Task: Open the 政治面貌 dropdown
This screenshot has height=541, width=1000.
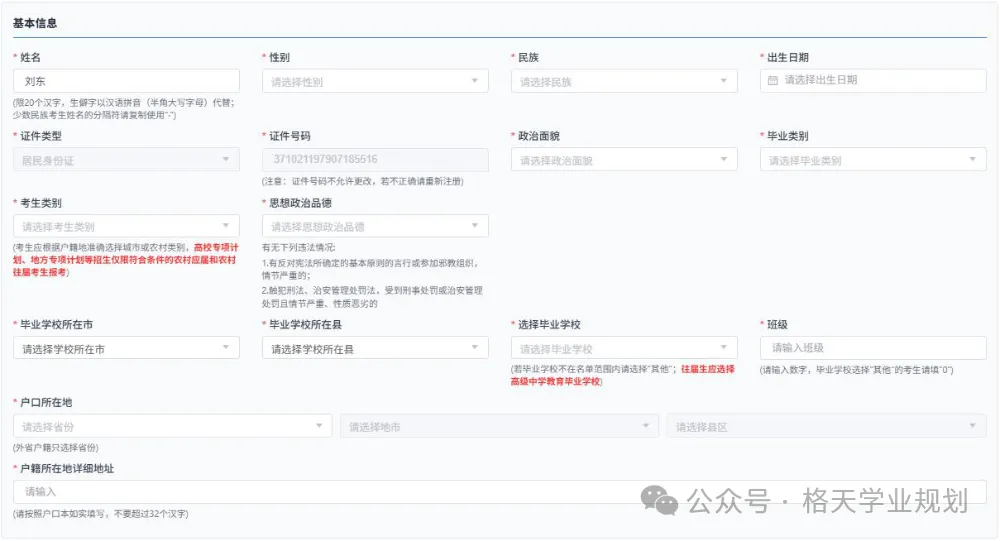Action: click(x=624, y=159)
